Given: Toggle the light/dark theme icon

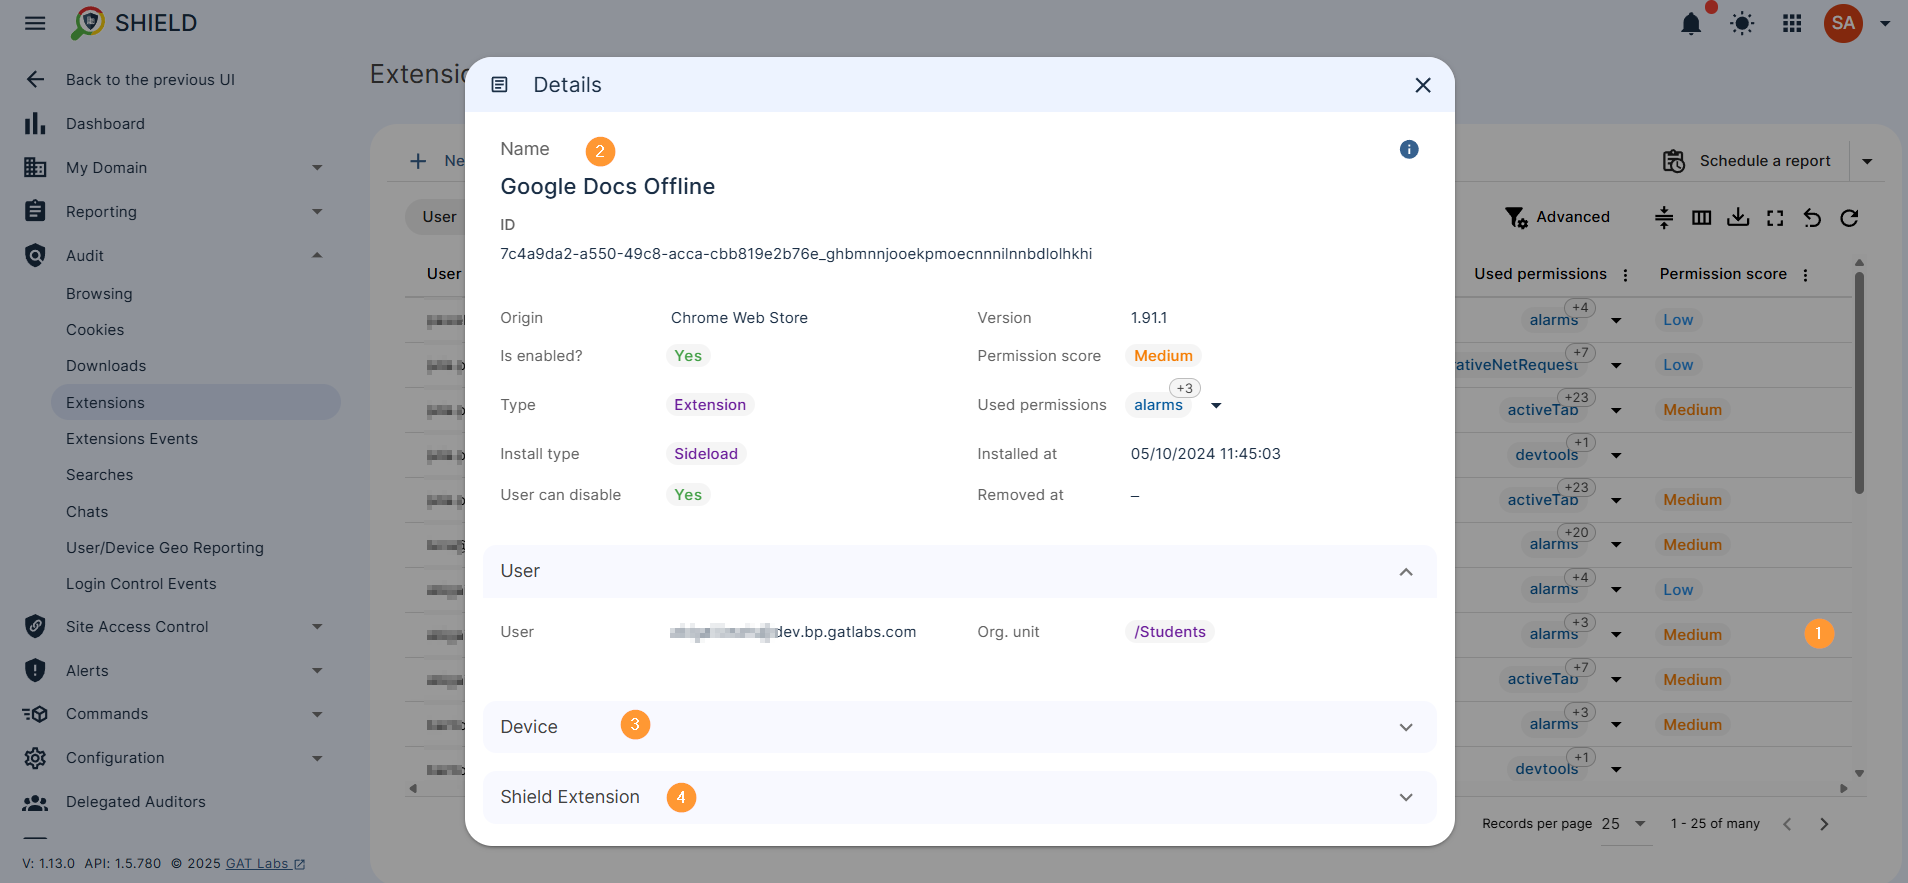Looking at the screenshot, I should coord(1742,23).
